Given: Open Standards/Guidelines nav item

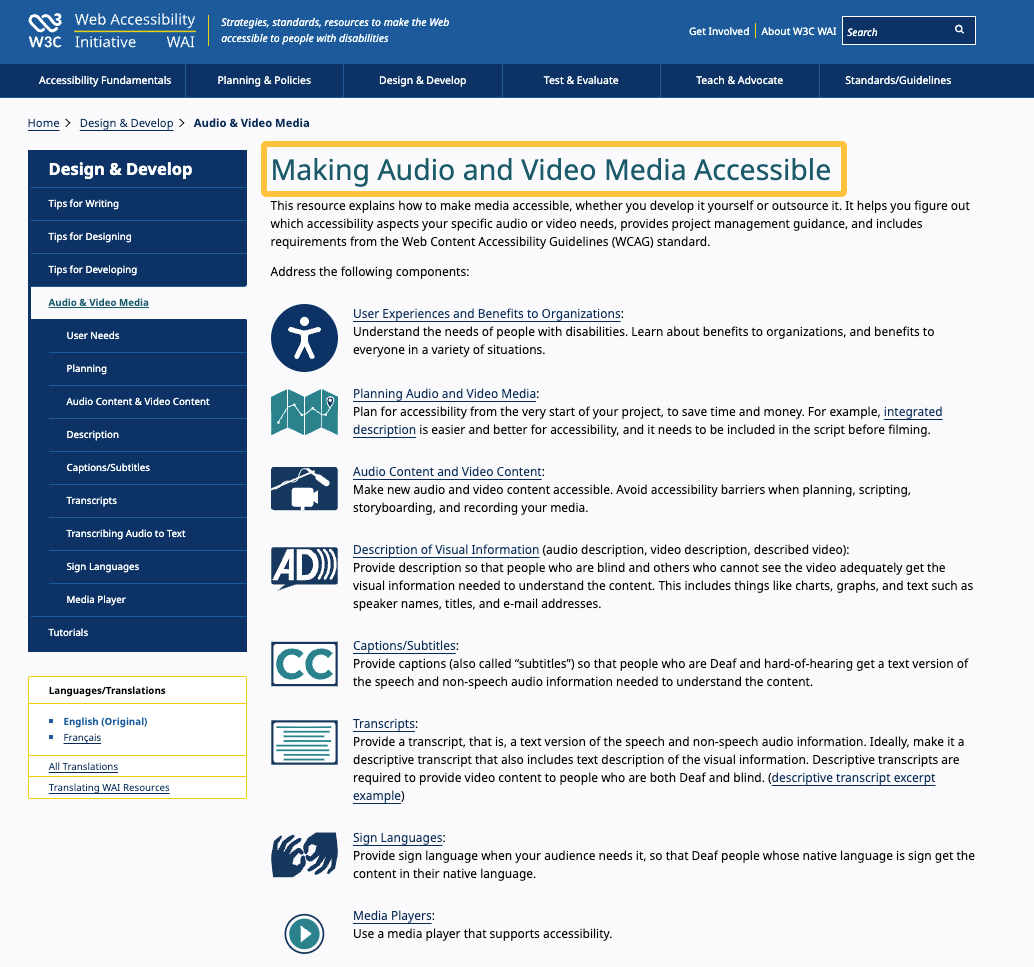Looking at the screenshot, I should pyautogui.click(x=898, y=80).
